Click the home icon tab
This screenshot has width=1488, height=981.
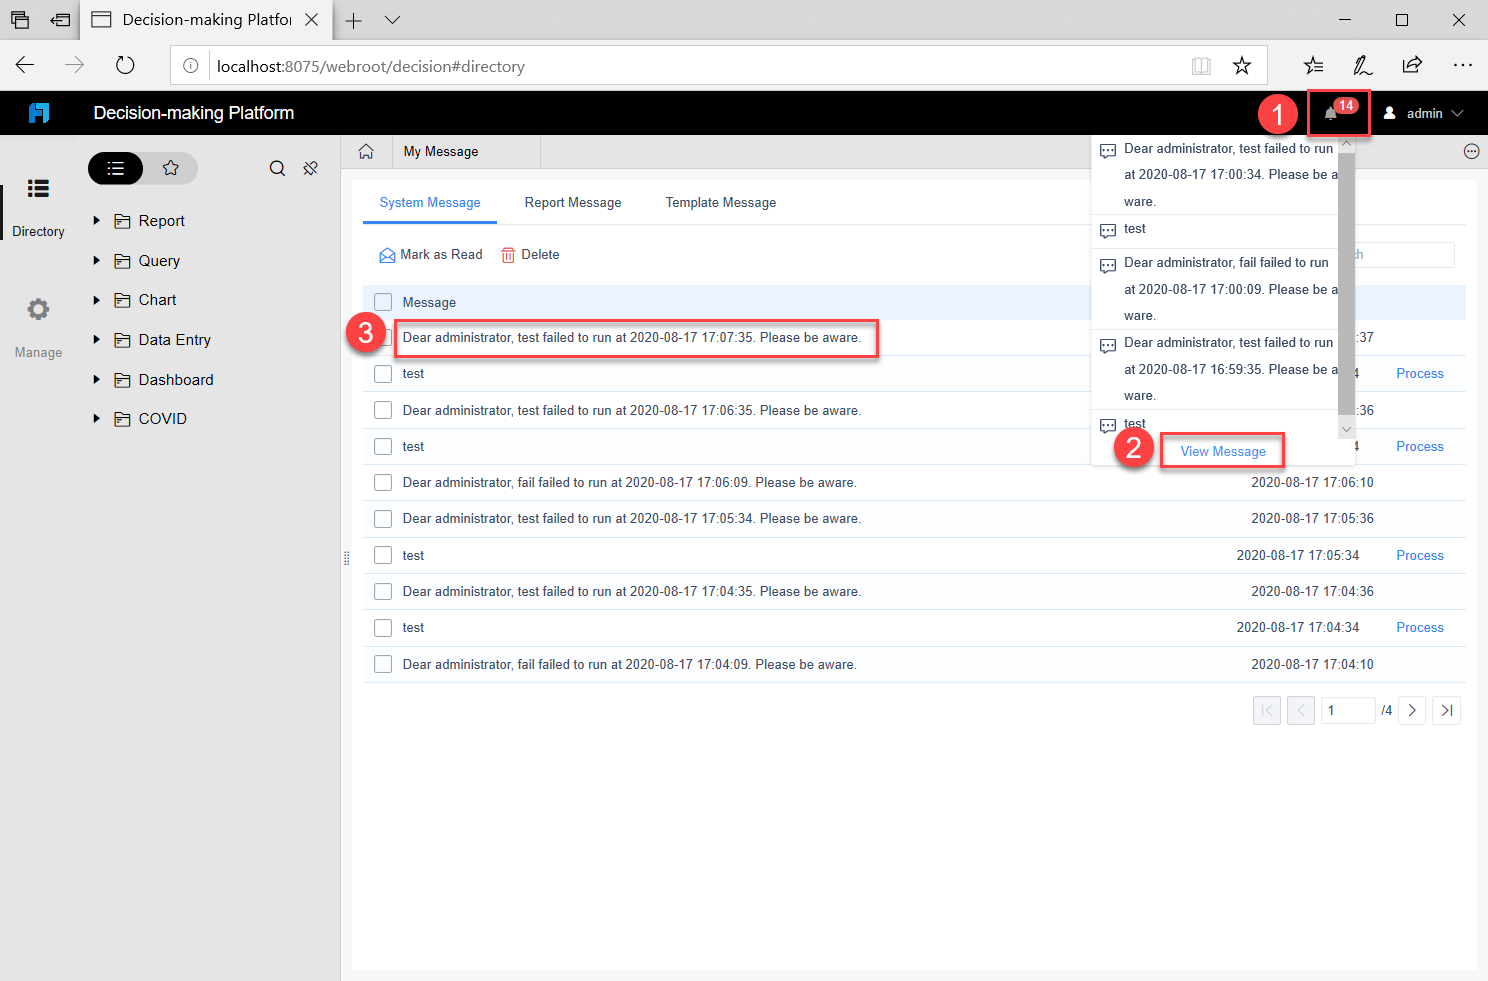click(366, 150)
